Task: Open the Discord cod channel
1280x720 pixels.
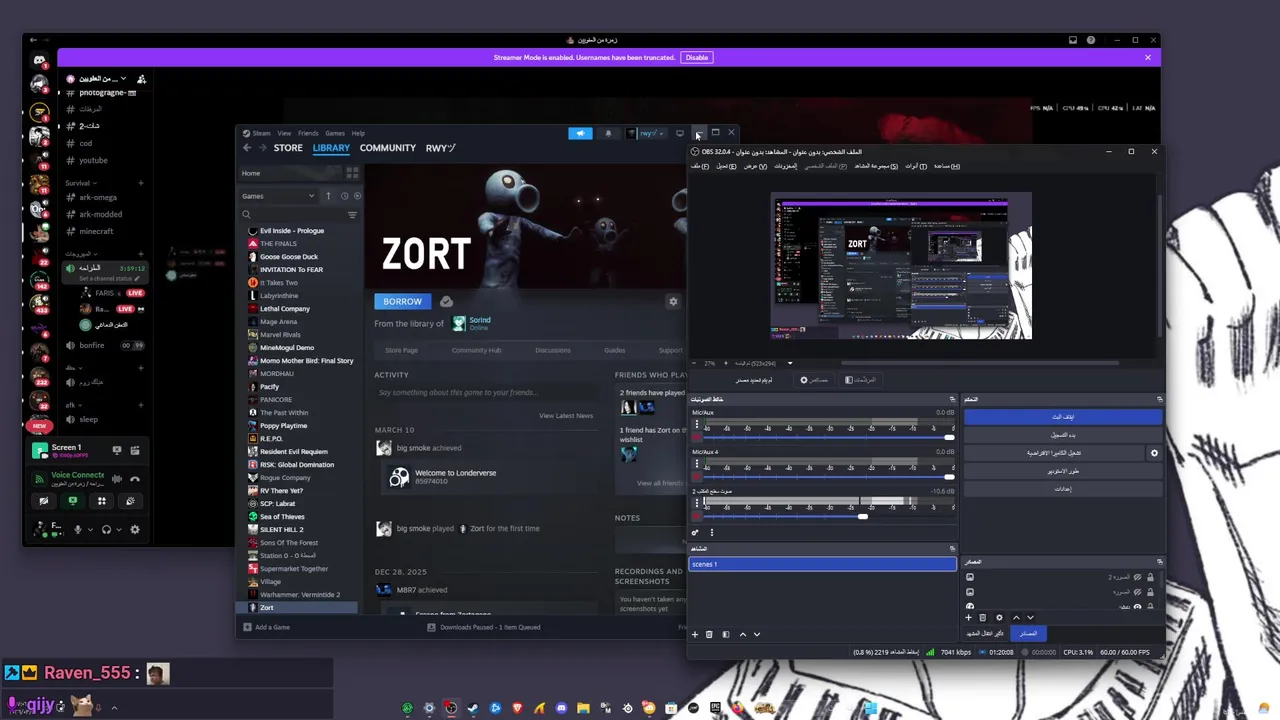Action: pos(86,143)
